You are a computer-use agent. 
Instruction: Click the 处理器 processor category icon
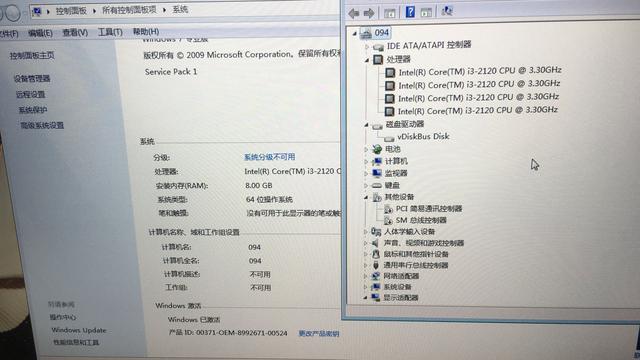click(378, 60)
